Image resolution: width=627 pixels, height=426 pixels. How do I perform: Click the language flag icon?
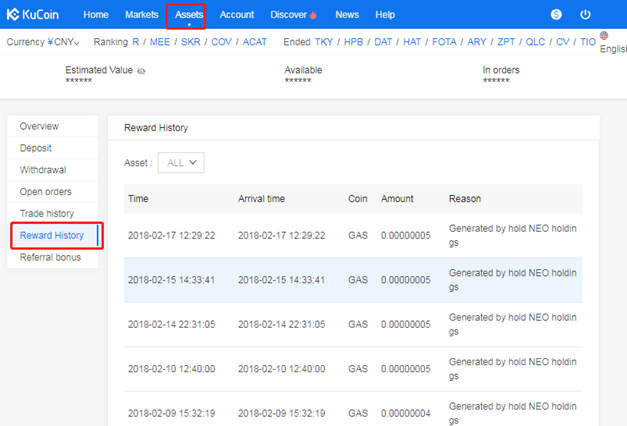coord(604,36)
